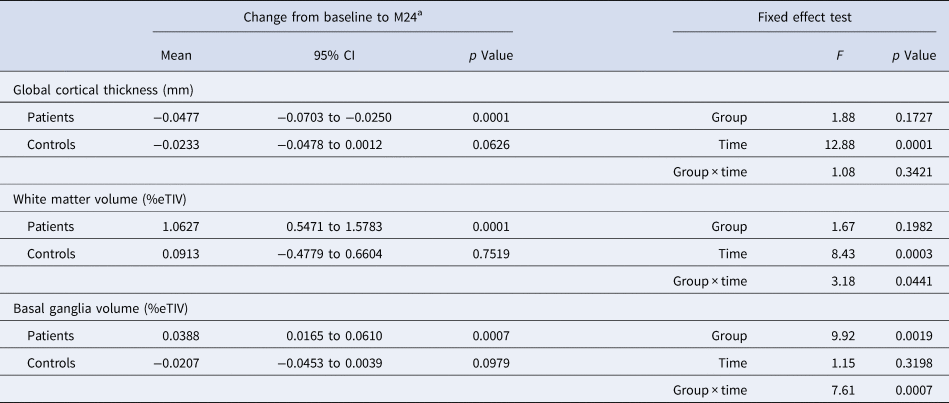Select the interval "−0.0453 to 0.0039"
The image size is (949, 403).
(330, 363)
